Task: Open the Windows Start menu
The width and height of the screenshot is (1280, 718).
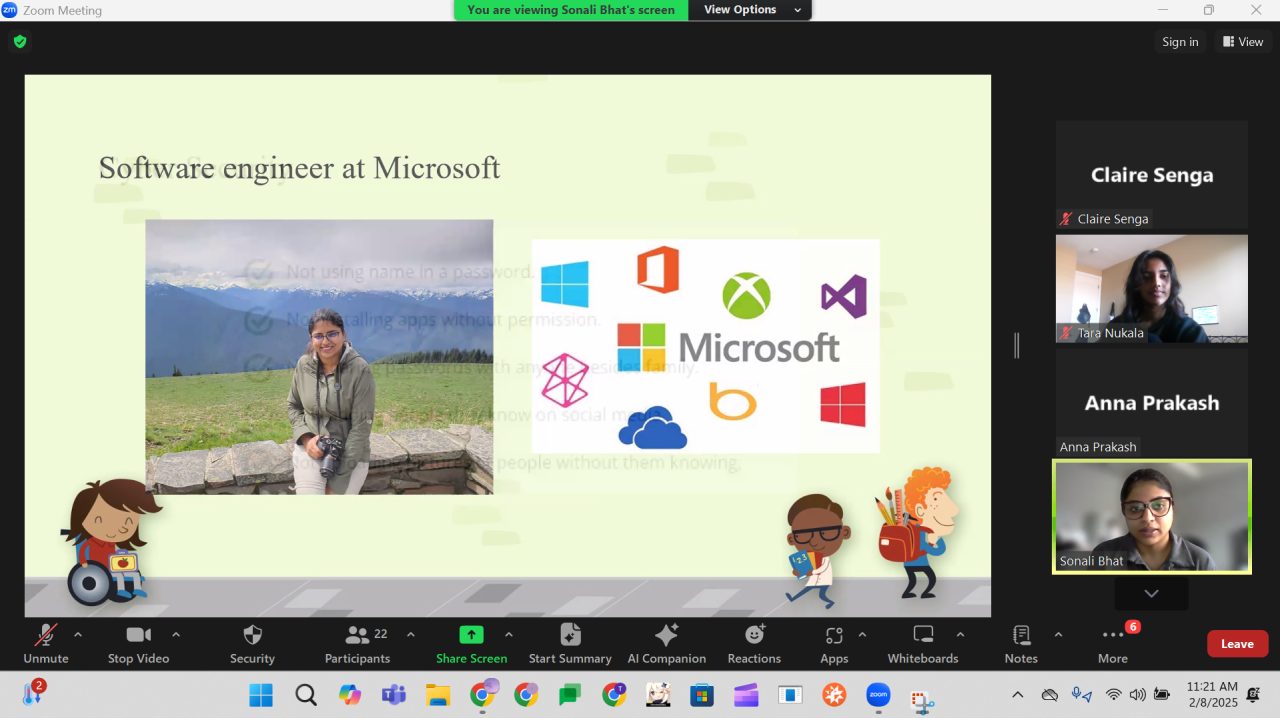Action: click(x=261, y=694)
